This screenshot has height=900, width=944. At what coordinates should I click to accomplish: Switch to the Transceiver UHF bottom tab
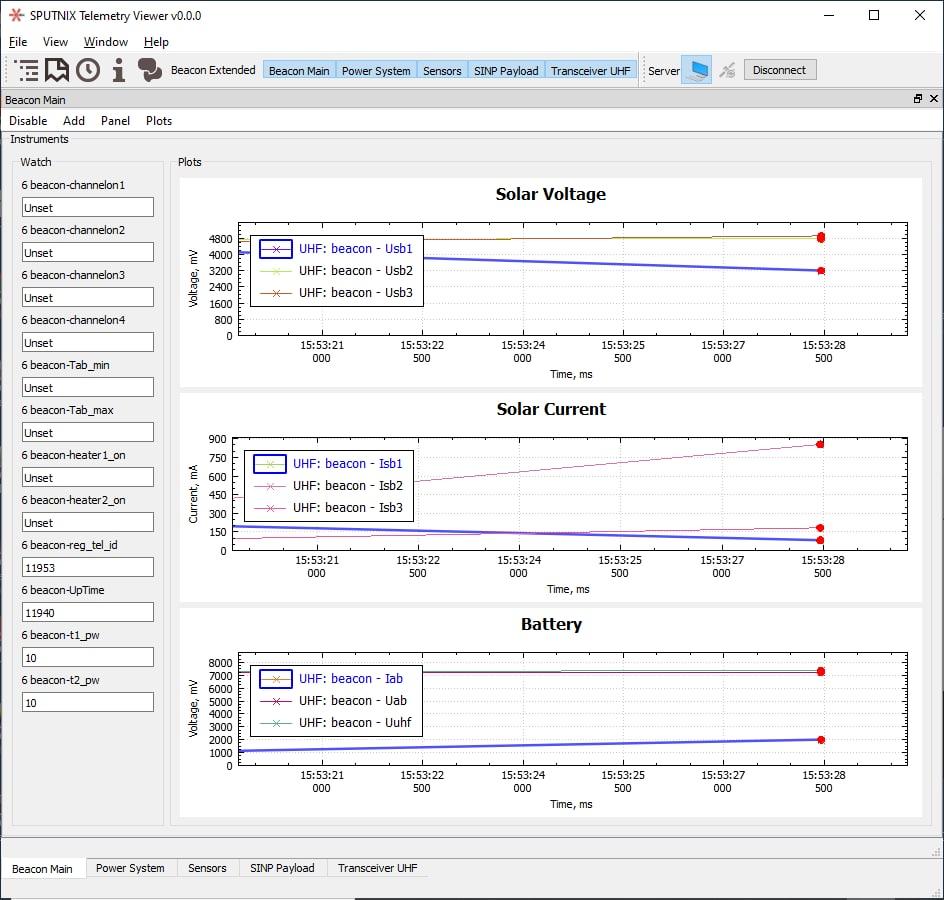(x=377, y=868)
